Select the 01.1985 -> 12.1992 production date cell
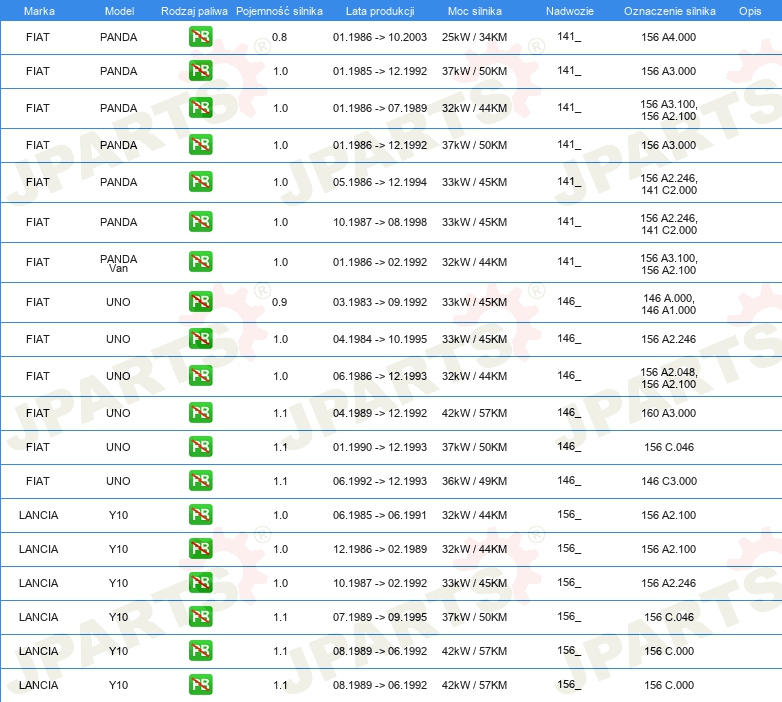This screenshot has height=702, width=782. [x=380, y=71]
